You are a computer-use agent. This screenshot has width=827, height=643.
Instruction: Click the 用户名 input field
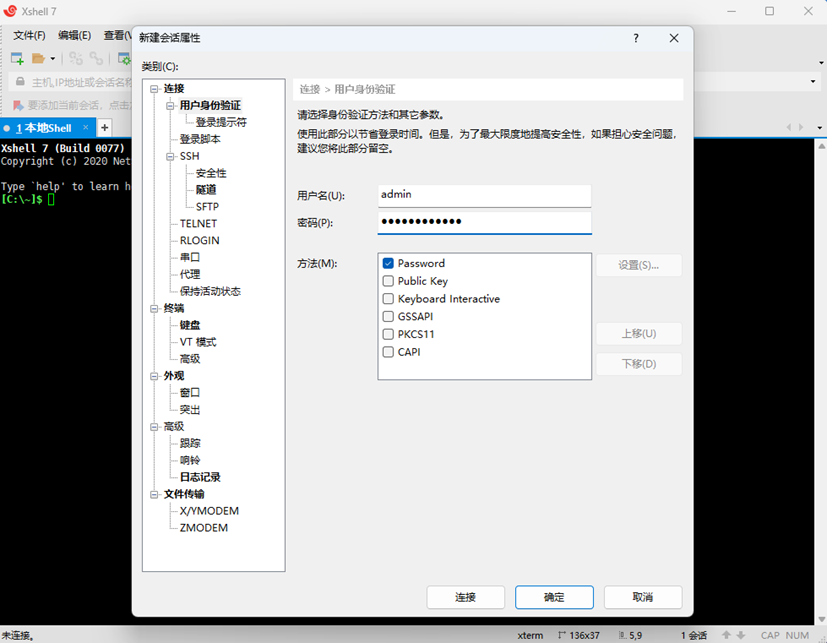point(484,195)
